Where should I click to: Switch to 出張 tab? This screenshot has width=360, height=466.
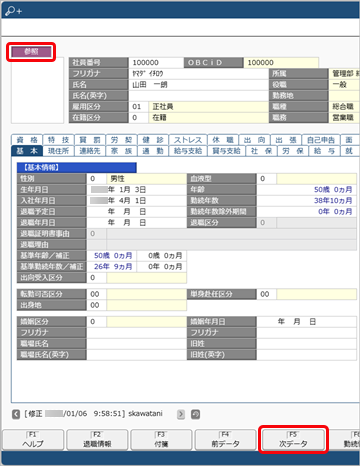click(286, 140)
